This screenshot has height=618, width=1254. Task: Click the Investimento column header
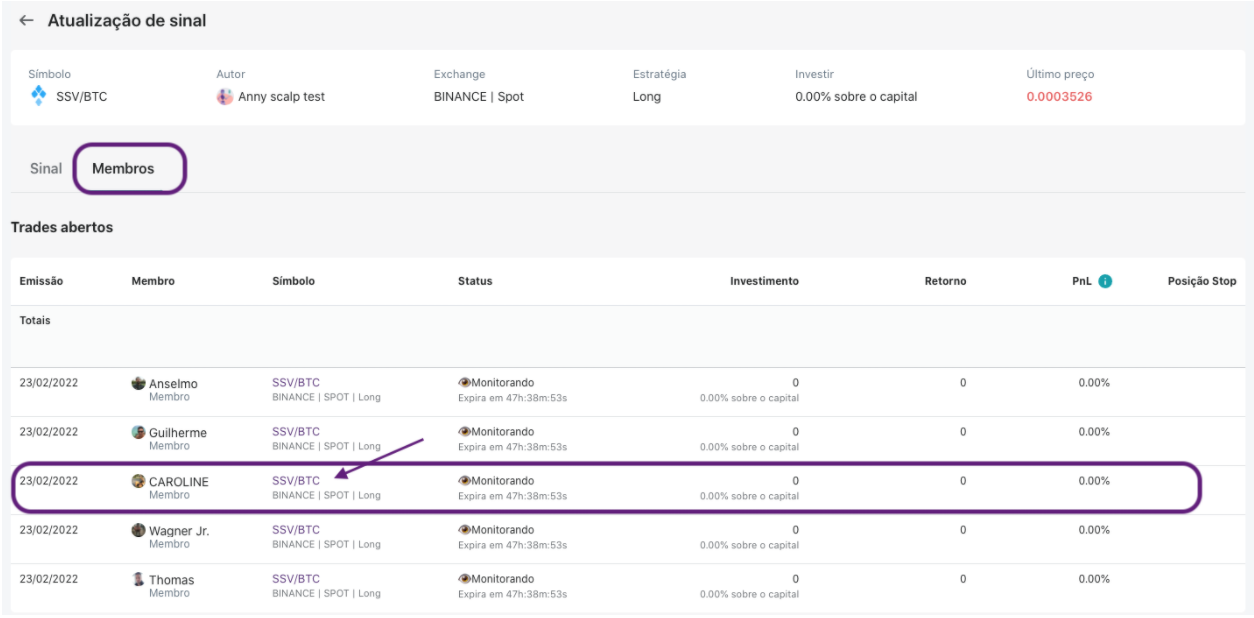(764, 281)
